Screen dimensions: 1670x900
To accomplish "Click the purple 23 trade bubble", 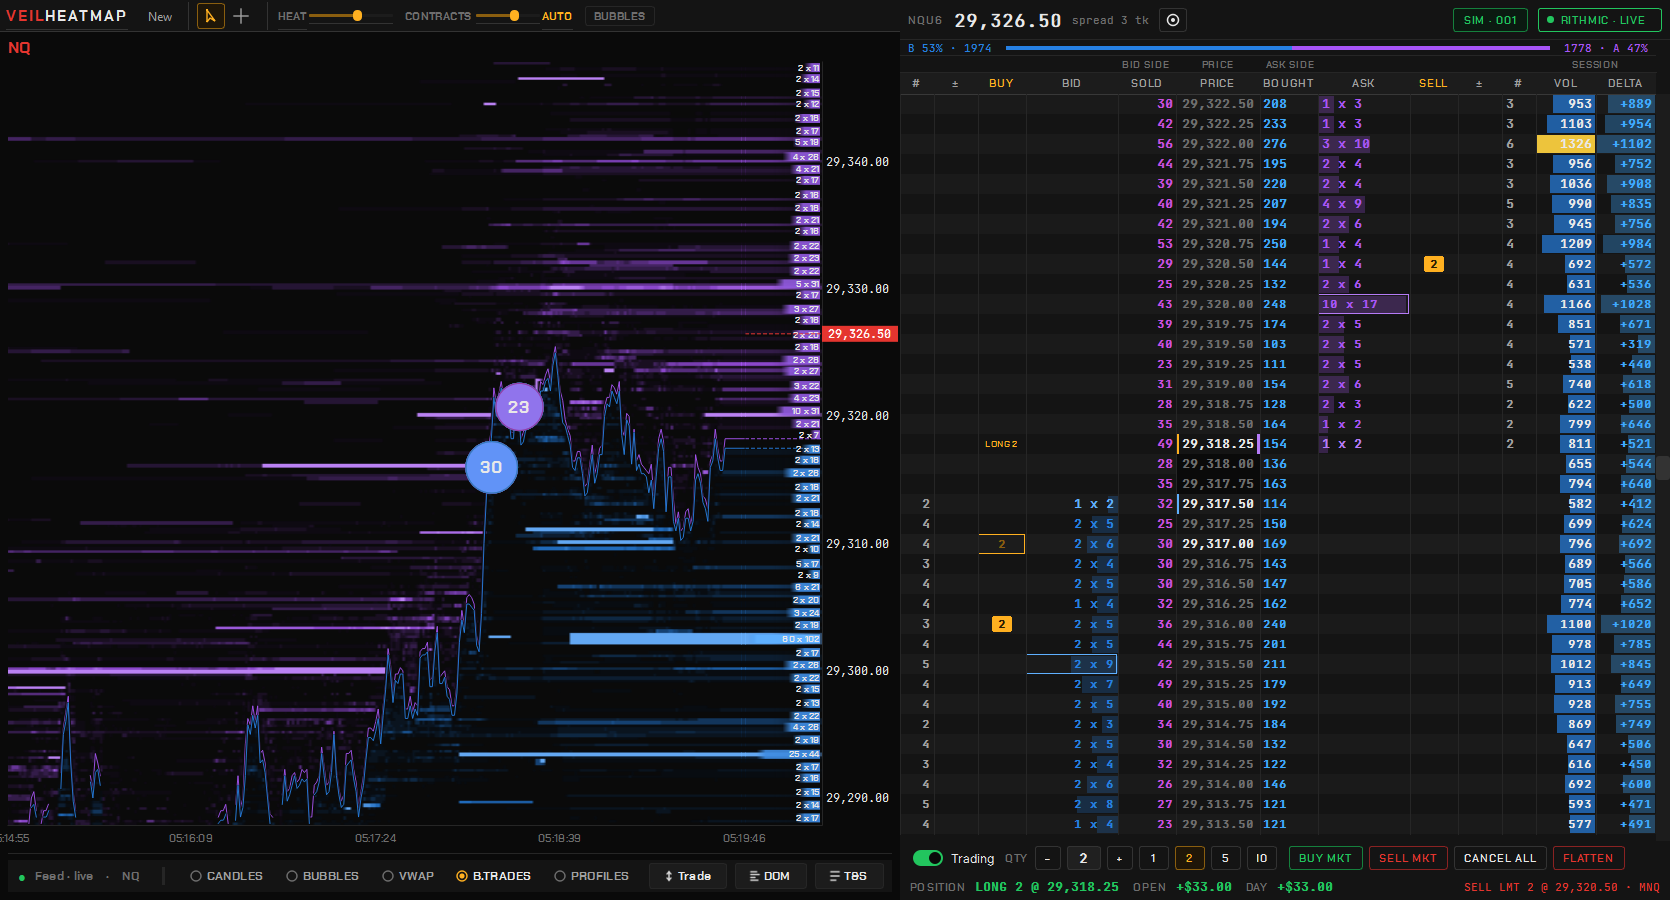I will [519, 407].
